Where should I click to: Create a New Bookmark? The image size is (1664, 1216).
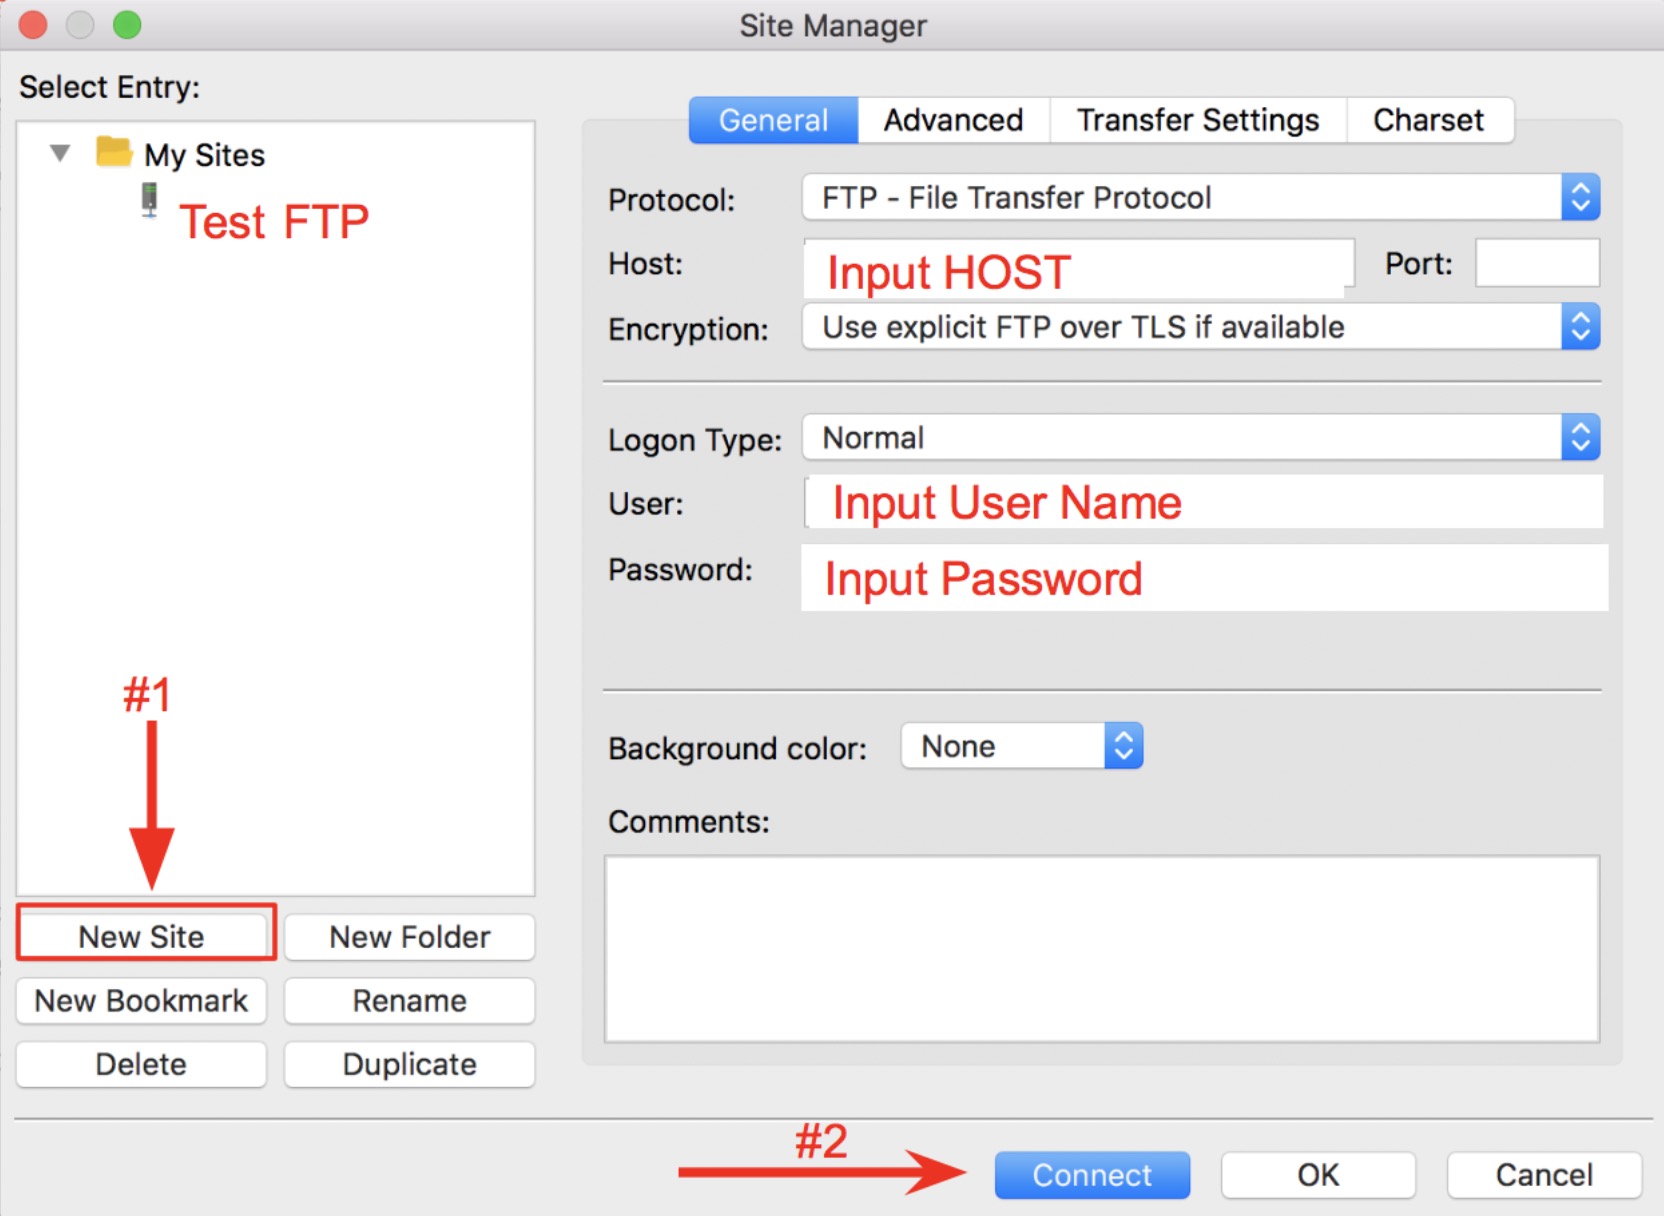click(141, 1001)
